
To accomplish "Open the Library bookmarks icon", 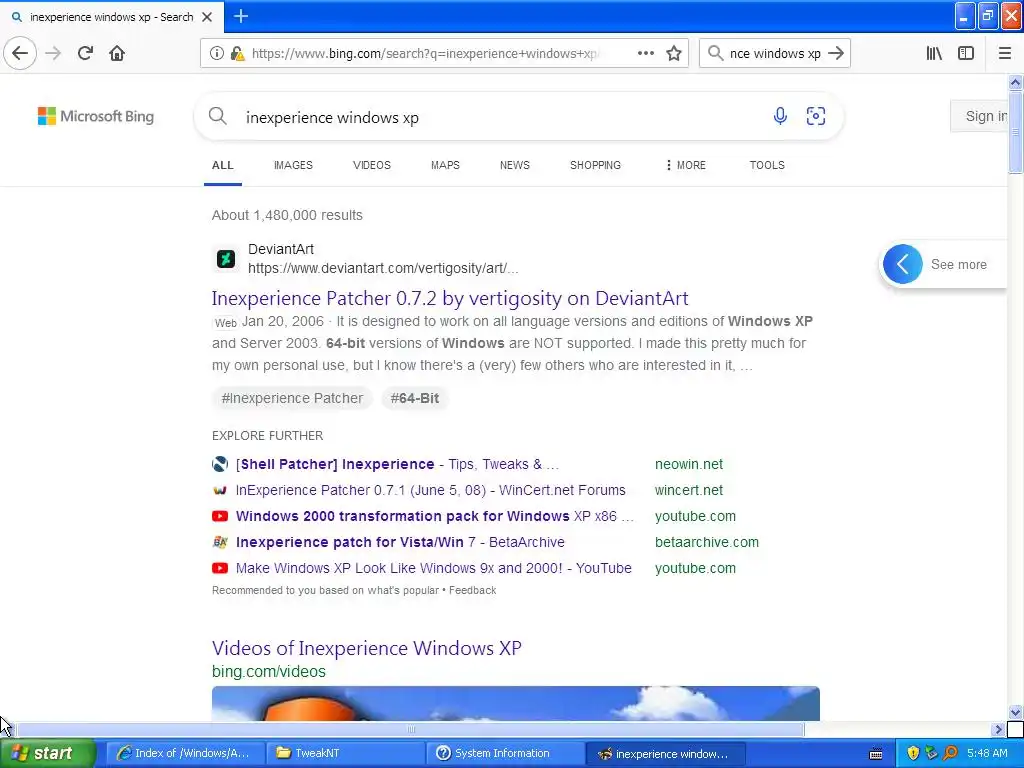I will pos(934,53).
